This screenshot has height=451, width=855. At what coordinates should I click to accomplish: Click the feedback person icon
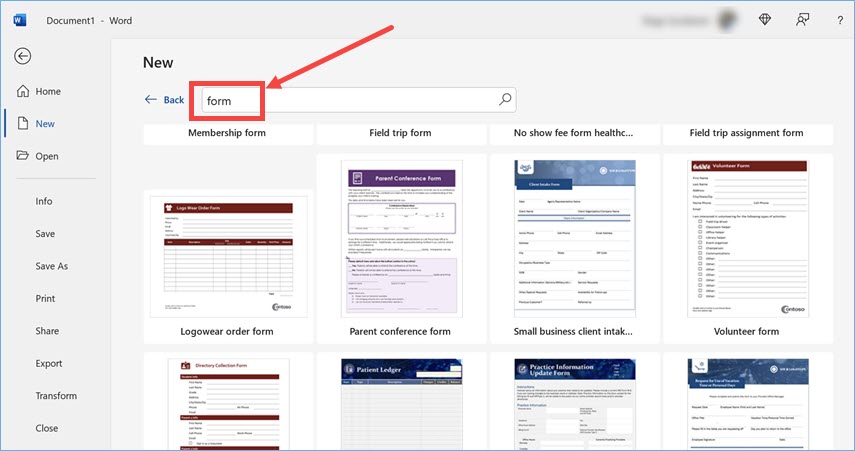click(802, 19)
